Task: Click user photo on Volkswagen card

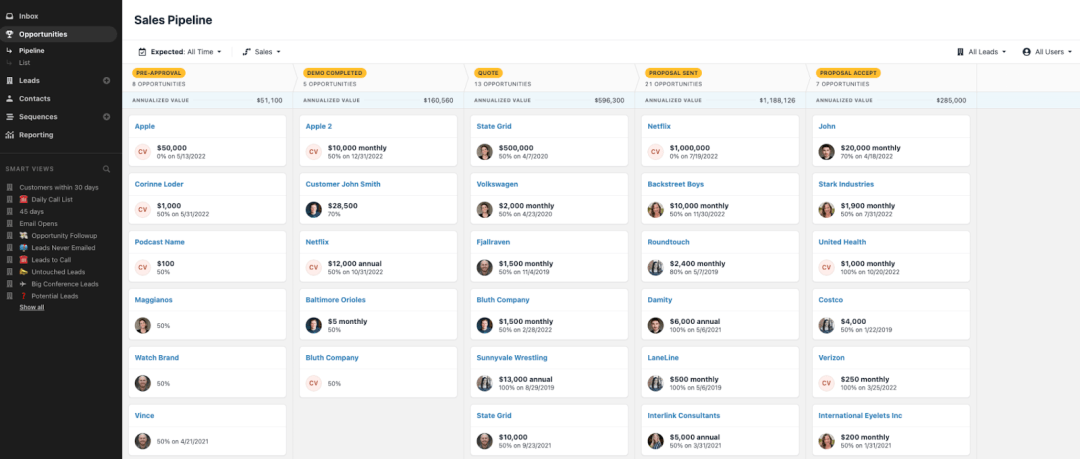Action: [484, 209]
